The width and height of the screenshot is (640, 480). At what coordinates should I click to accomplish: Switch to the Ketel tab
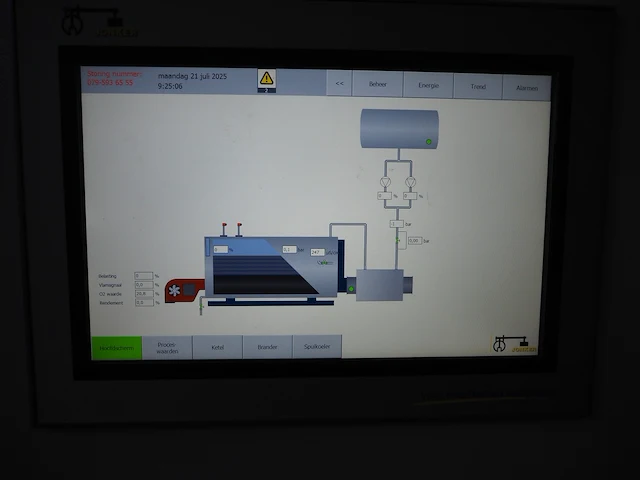[218, 347]
